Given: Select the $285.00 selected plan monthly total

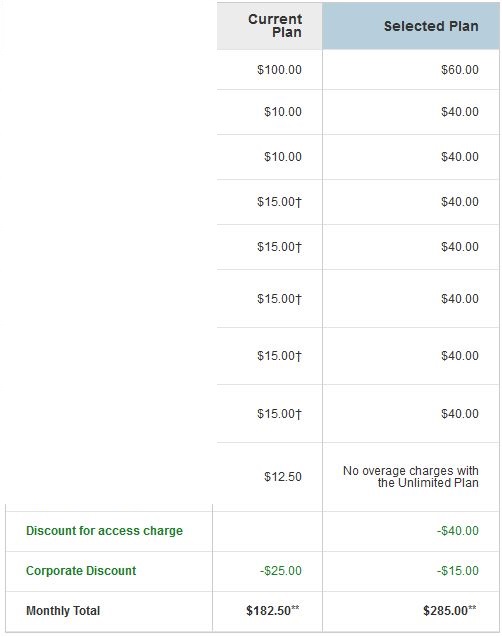Looking at the screenshot, I should click(x=450, y=610).
